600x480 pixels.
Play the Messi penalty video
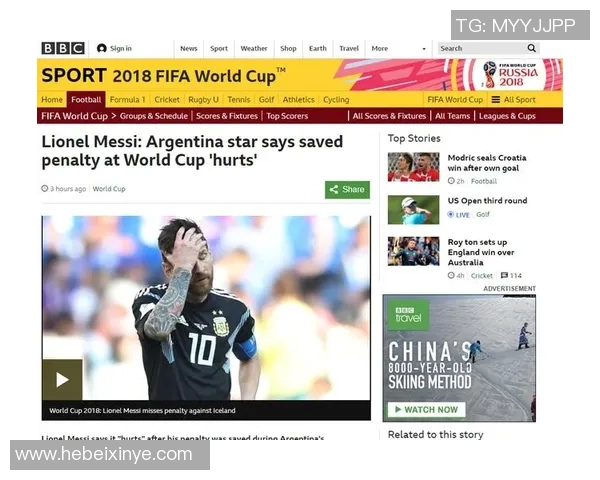[x=62, y=380]
